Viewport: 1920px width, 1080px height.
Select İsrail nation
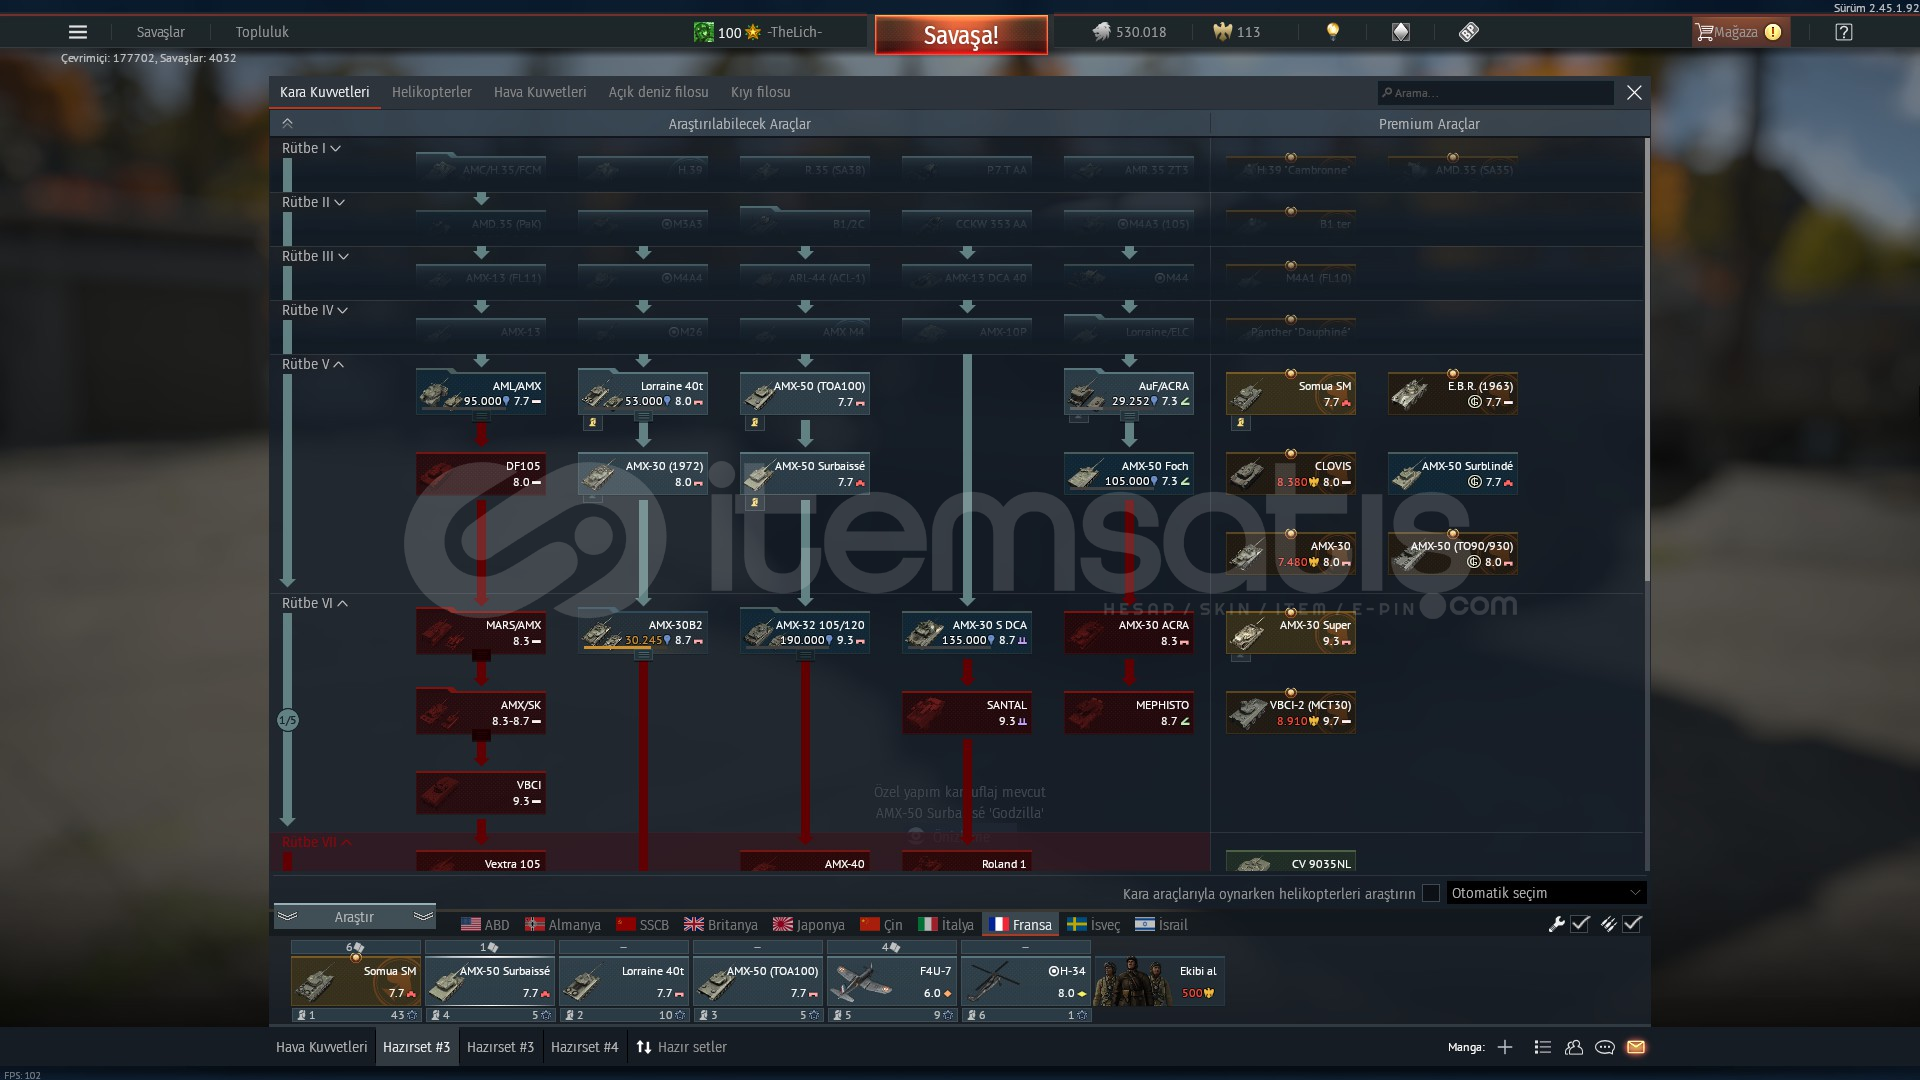[x=1162, y=925]
